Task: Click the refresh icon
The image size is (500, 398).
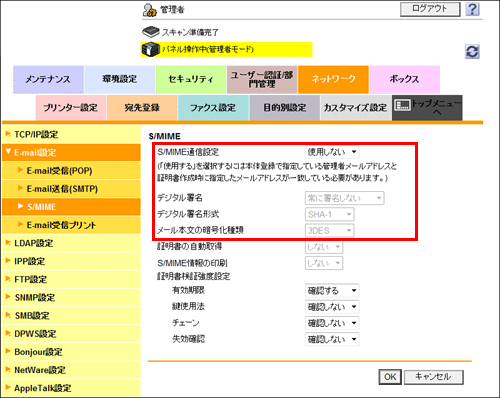Action: tap(472, 52)
